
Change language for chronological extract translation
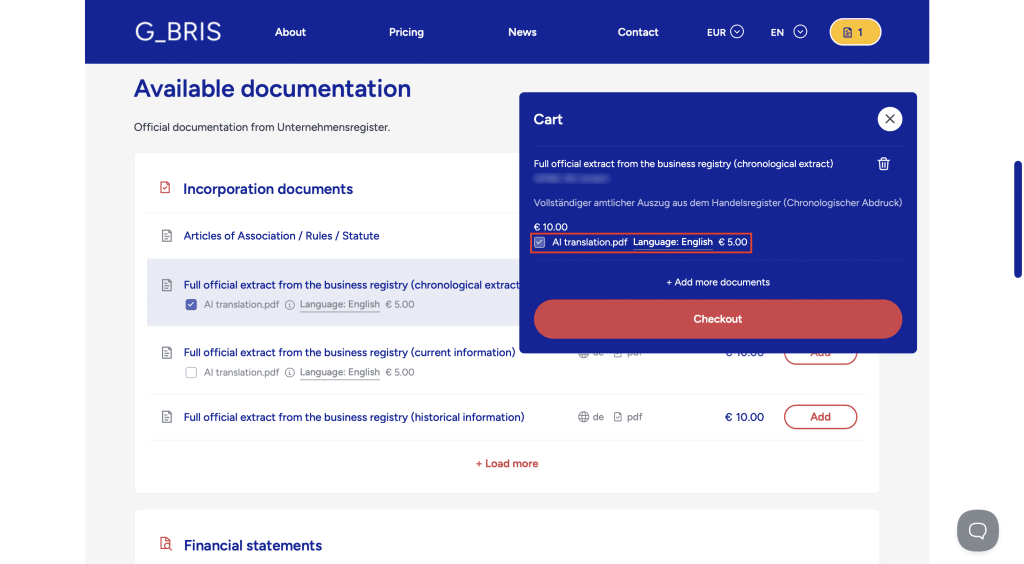(340, 304)
